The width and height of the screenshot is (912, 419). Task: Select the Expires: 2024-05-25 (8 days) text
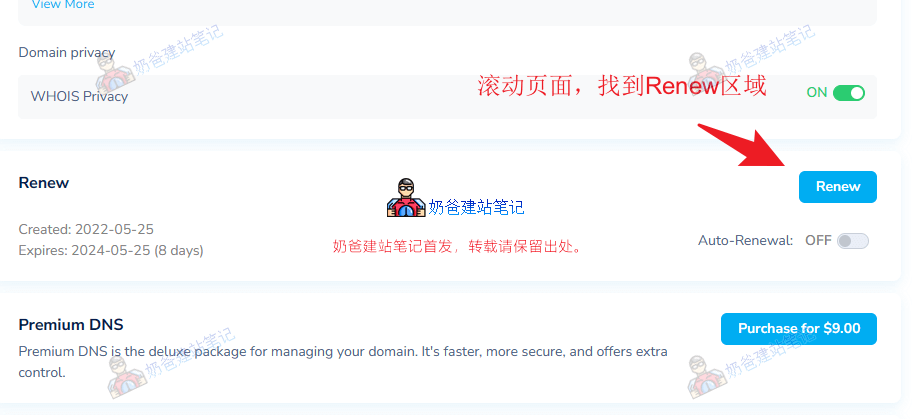click(111, 251)
